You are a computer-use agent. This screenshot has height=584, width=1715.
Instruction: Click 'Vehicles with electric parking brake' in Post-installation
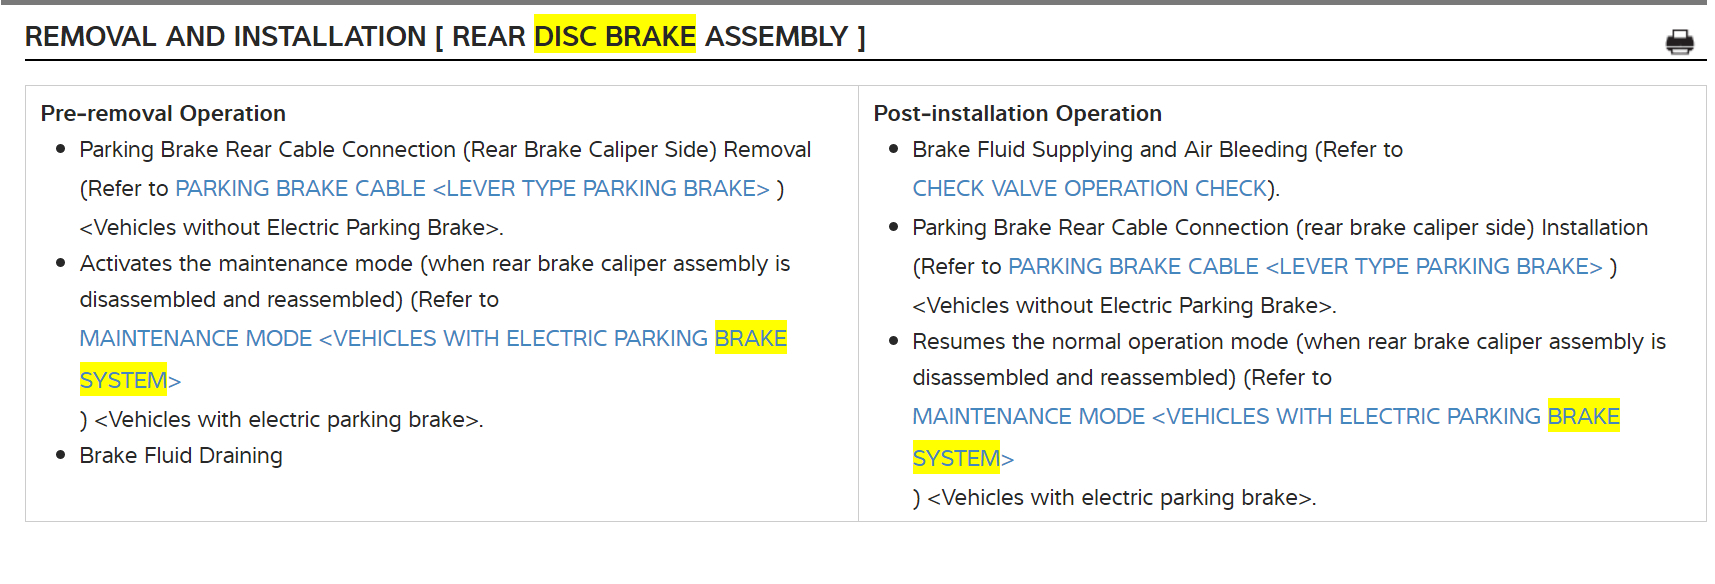[1120, 498]
